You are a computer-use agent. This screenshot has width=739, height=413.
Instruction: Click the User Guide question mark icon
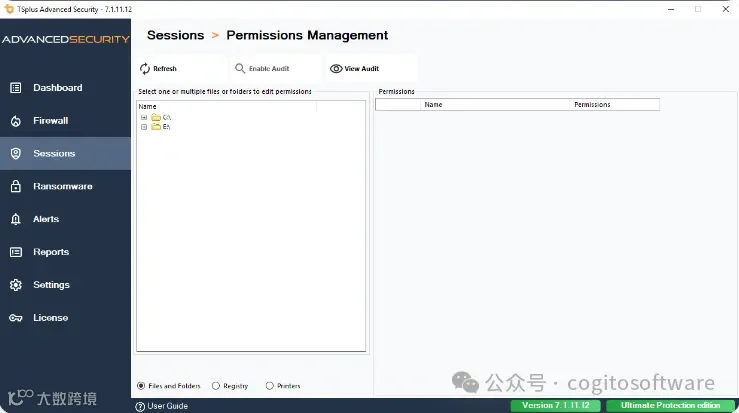tap(140, 406)
